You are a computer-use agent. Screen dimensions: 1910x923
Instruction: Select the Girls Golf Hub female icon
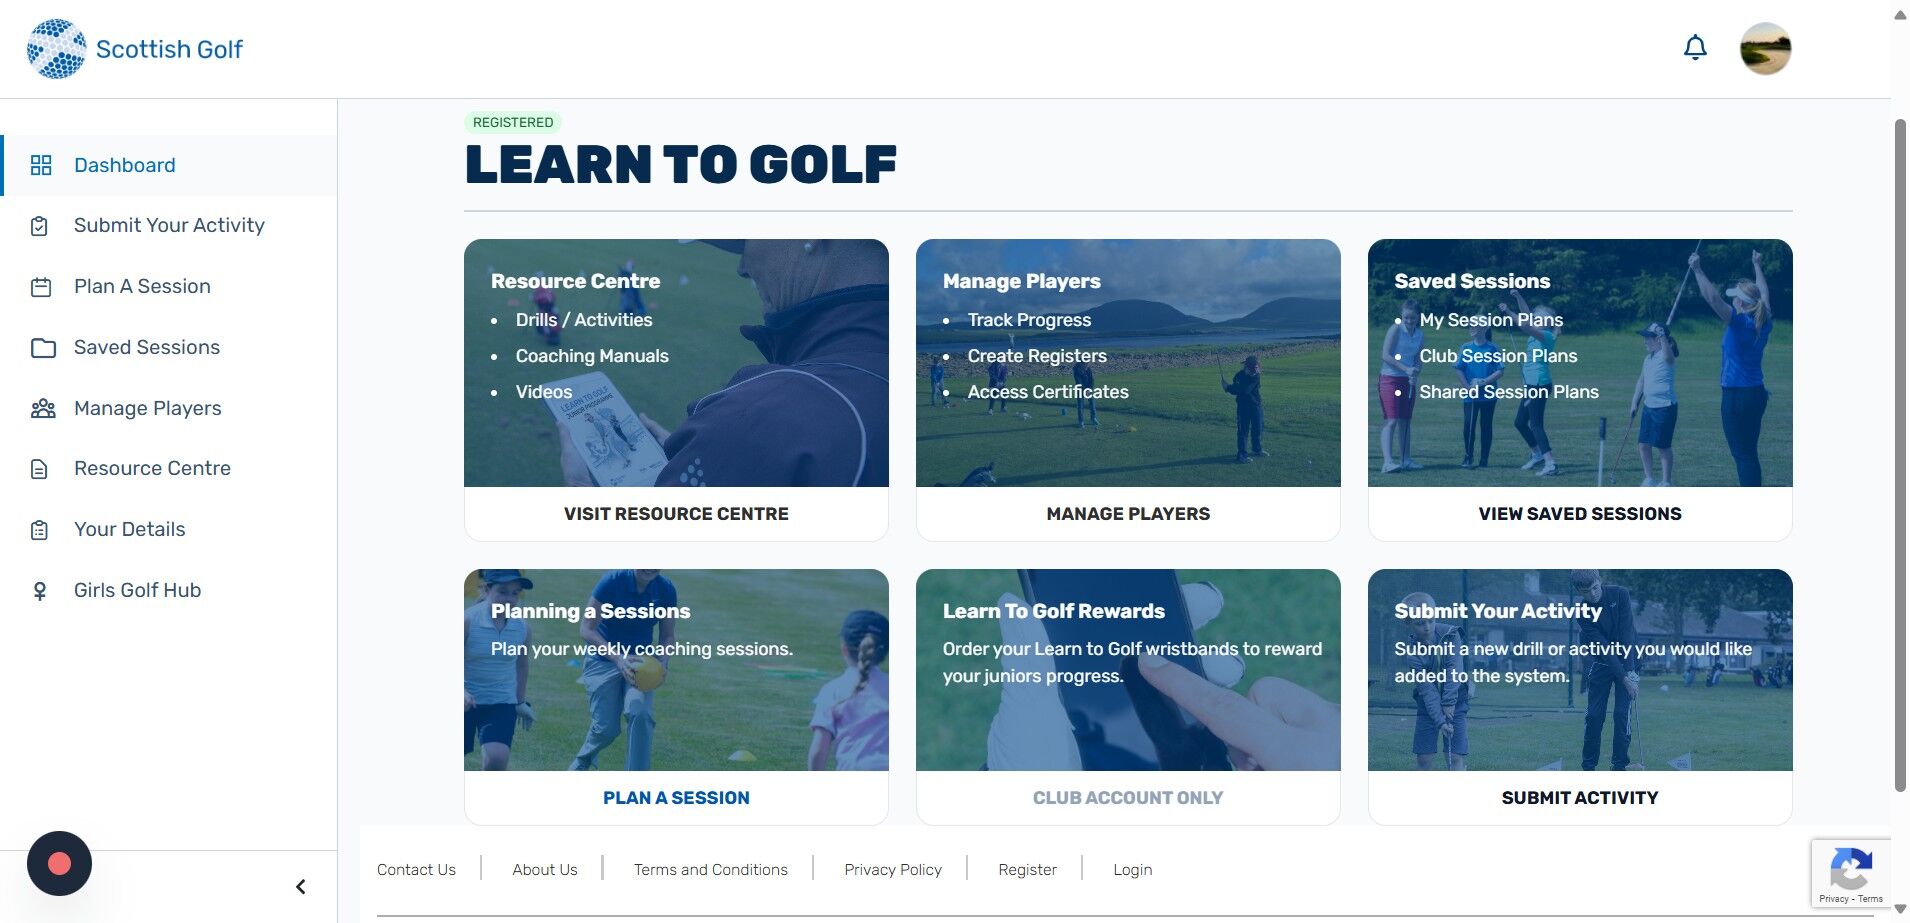40,591
